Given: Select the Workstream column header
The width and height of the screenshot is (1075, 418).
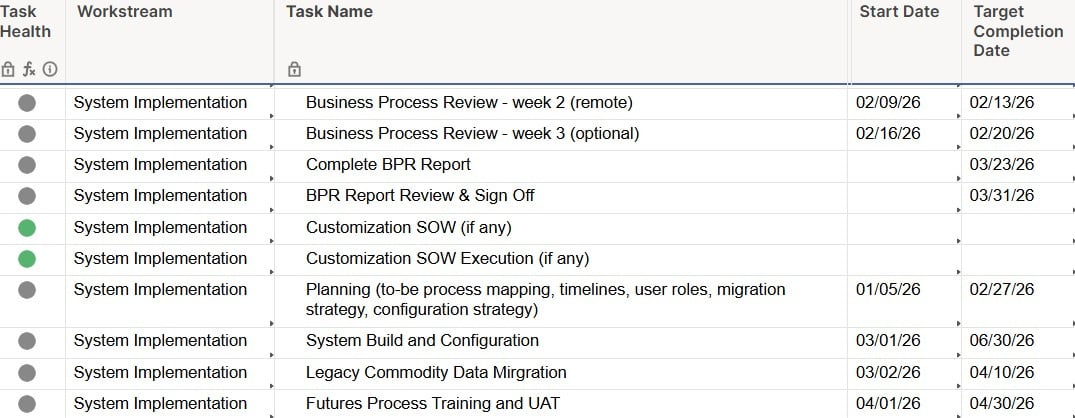Looking at the screenshot, I should 125,12.
